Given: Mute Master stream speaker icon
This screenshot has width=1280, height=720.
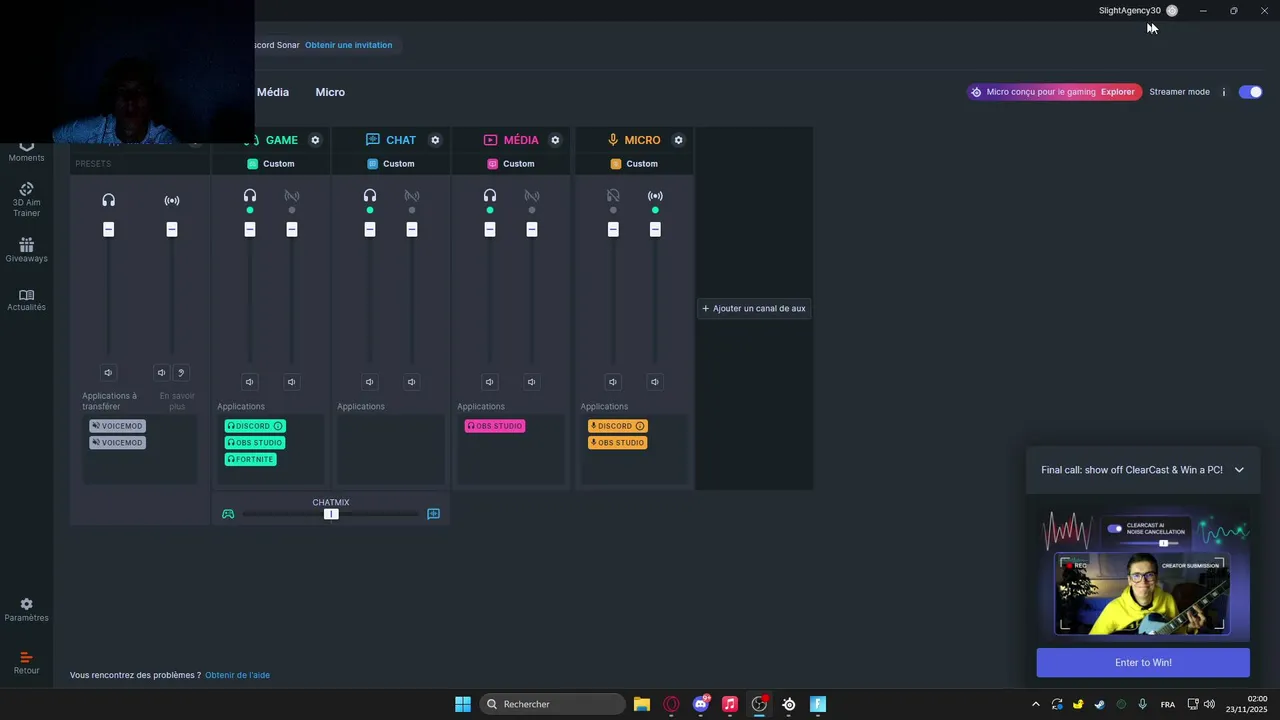Looking at the screenshot, I should (x=162, y=373).
